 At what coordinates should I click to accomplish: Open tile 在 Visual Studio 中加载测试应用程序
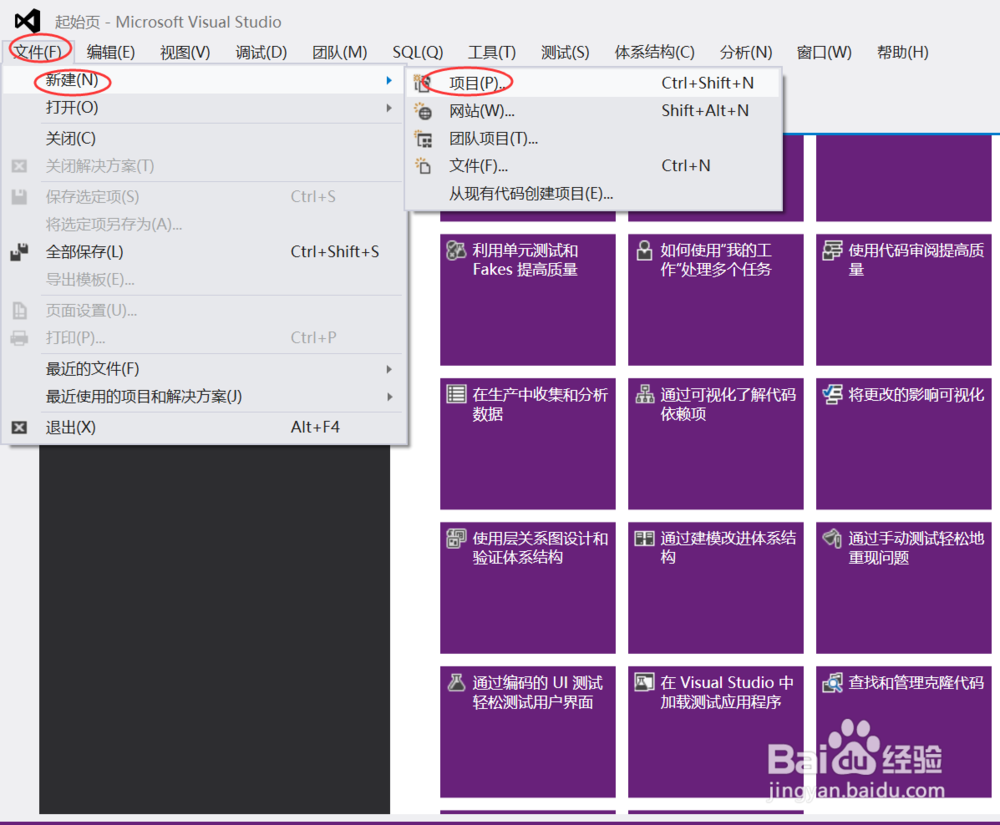716,732
